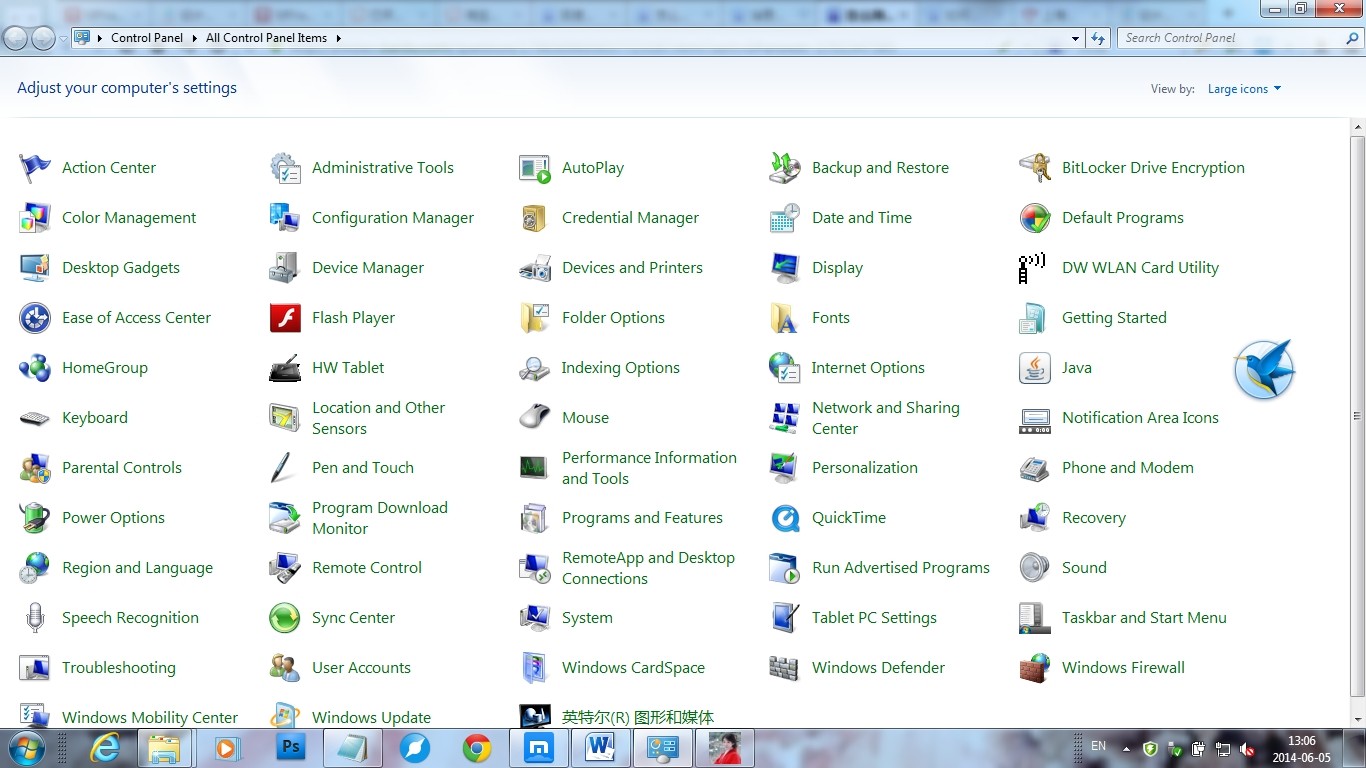Open Internet Explorer from taskbar
This screenshot has width=1366, height=768.
(105, 748)
